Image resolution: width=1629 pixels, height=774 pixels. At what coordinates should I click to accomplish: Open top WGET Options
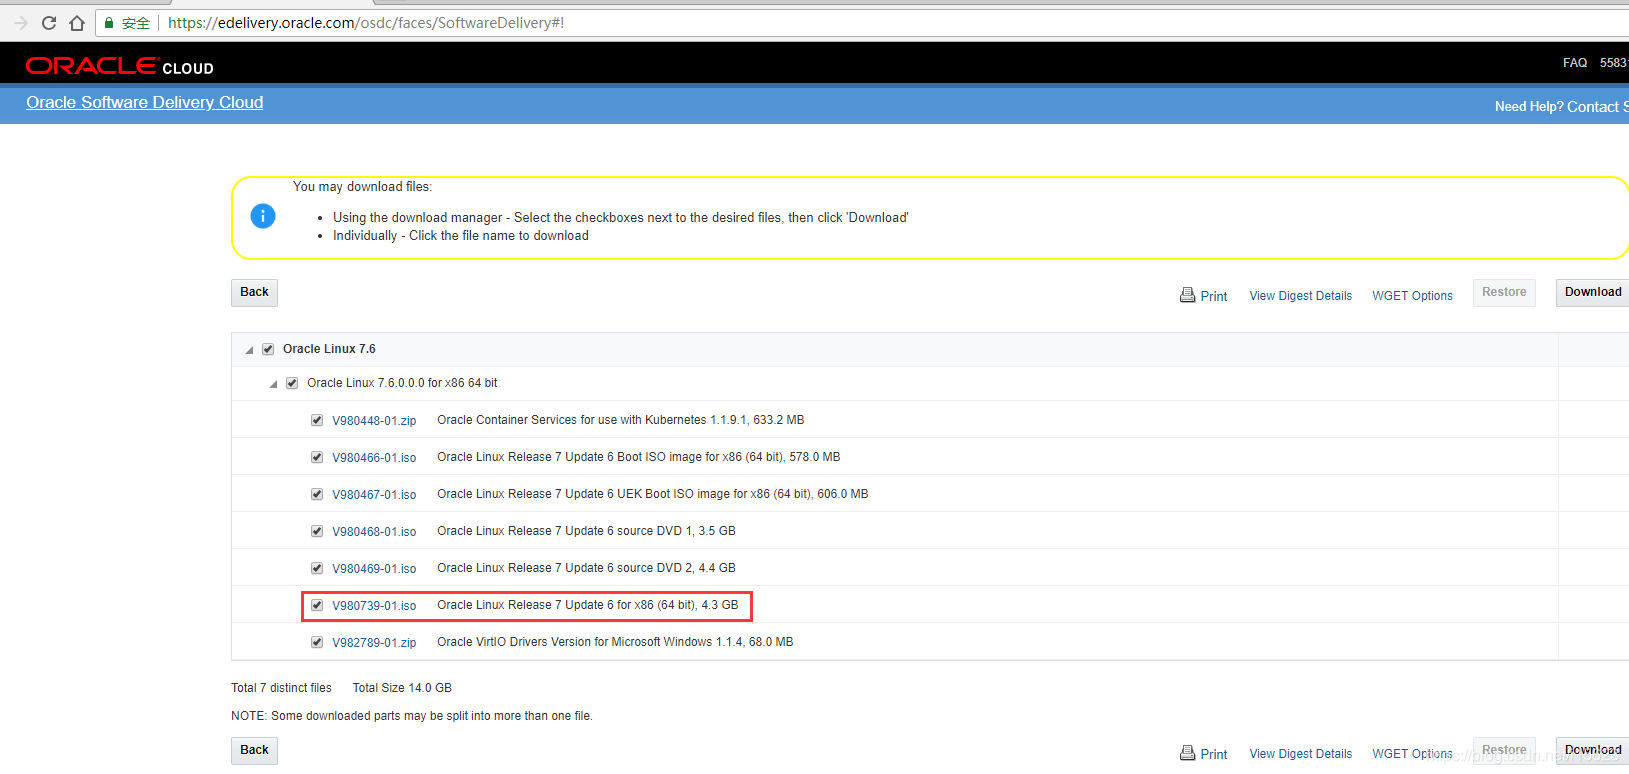[1413, 296]
